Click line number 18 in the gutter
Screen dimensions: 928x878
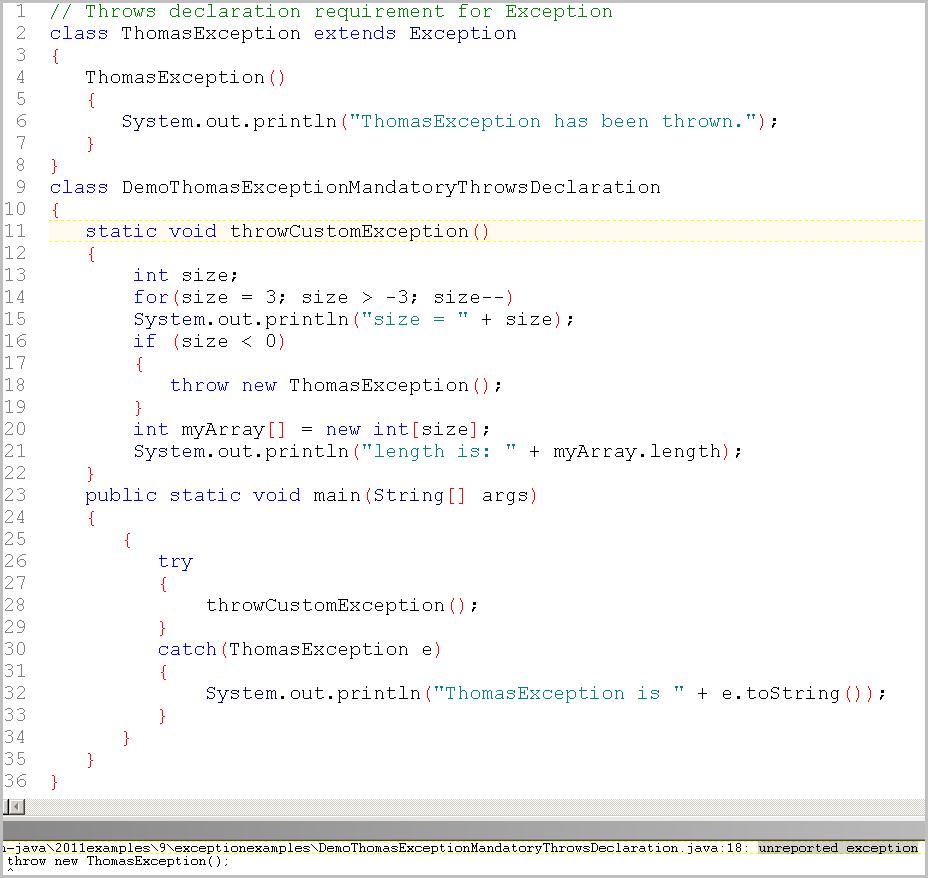15,385
